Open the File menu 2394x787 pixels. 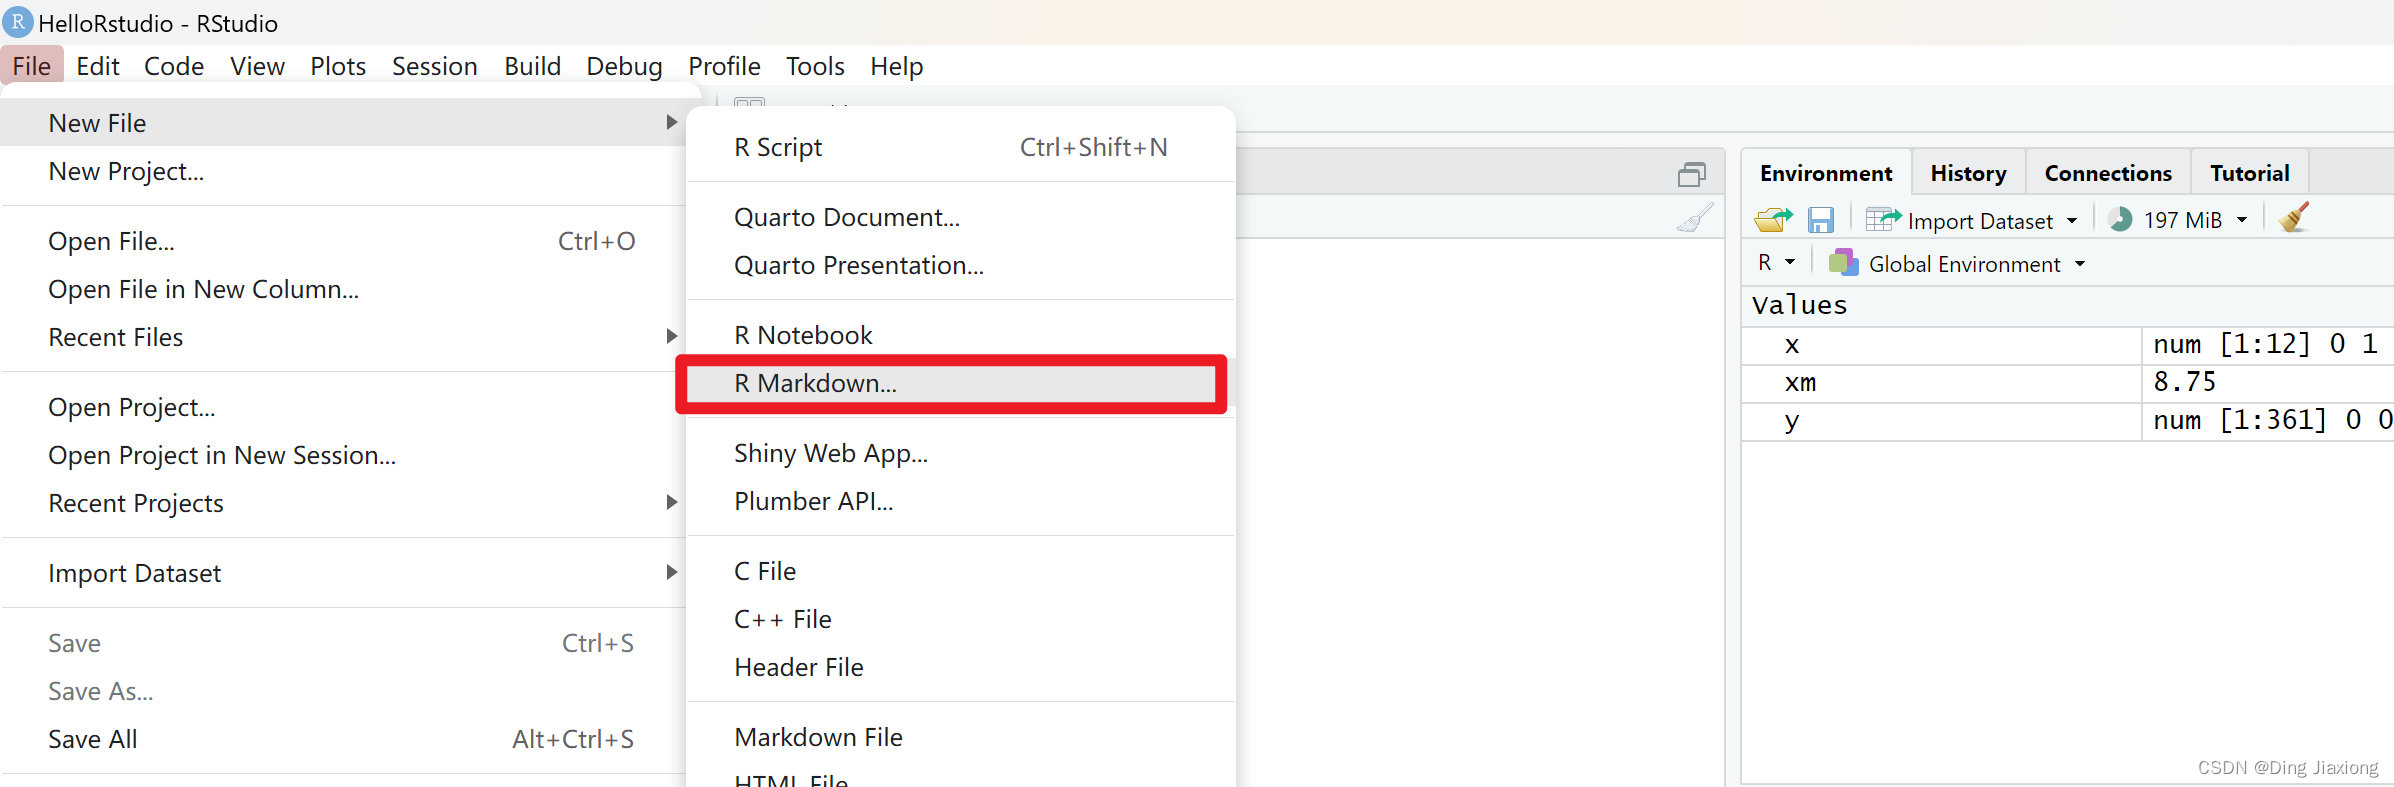point(32,66)
